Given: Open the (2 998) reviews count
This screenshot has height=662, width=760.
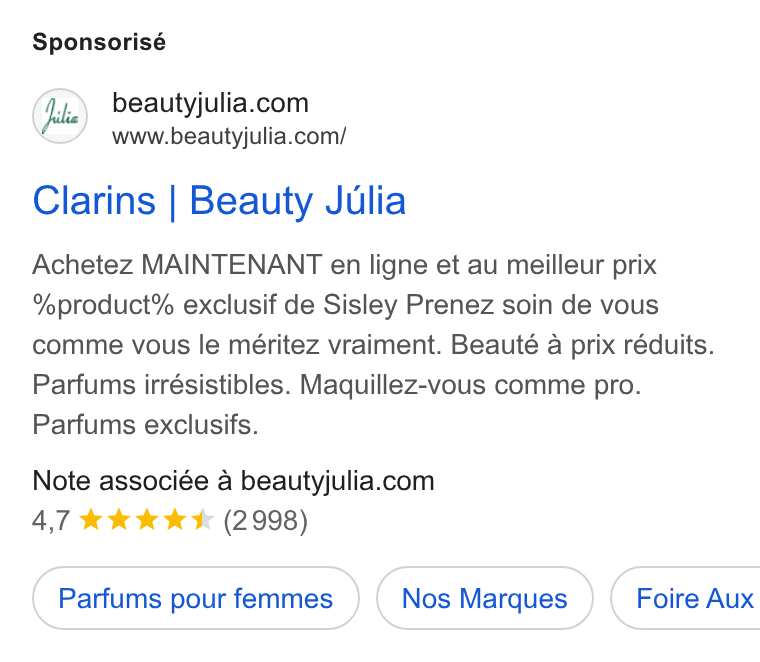Looking at the screenshot, I should pyautogui.click(x=266, y=521).
